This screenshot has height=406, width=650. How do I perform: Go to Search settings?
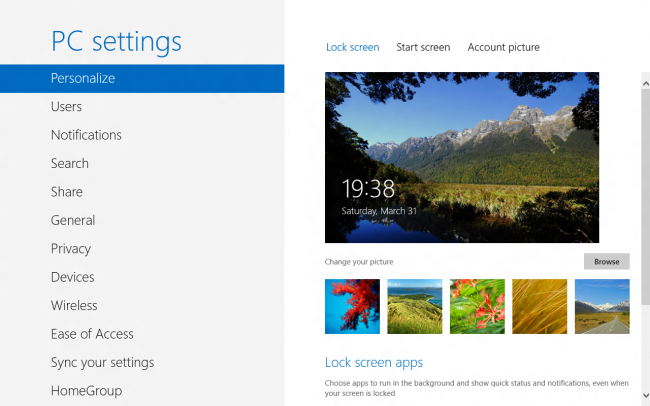pyautogui.click(x=70, y=163)
